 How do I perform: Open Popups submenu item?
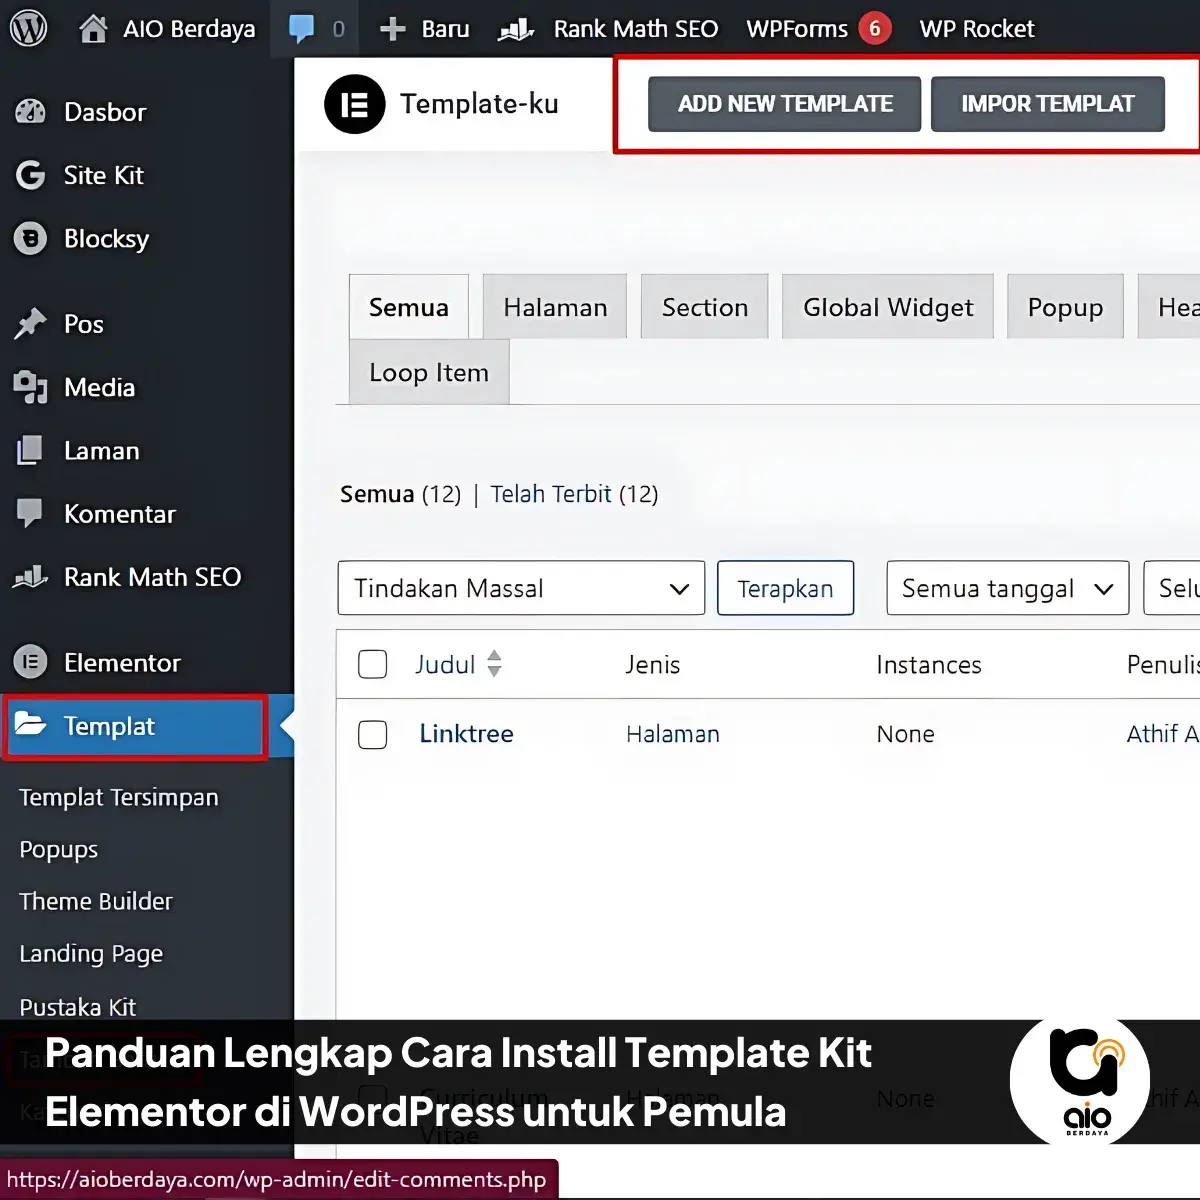pos(59,850)
